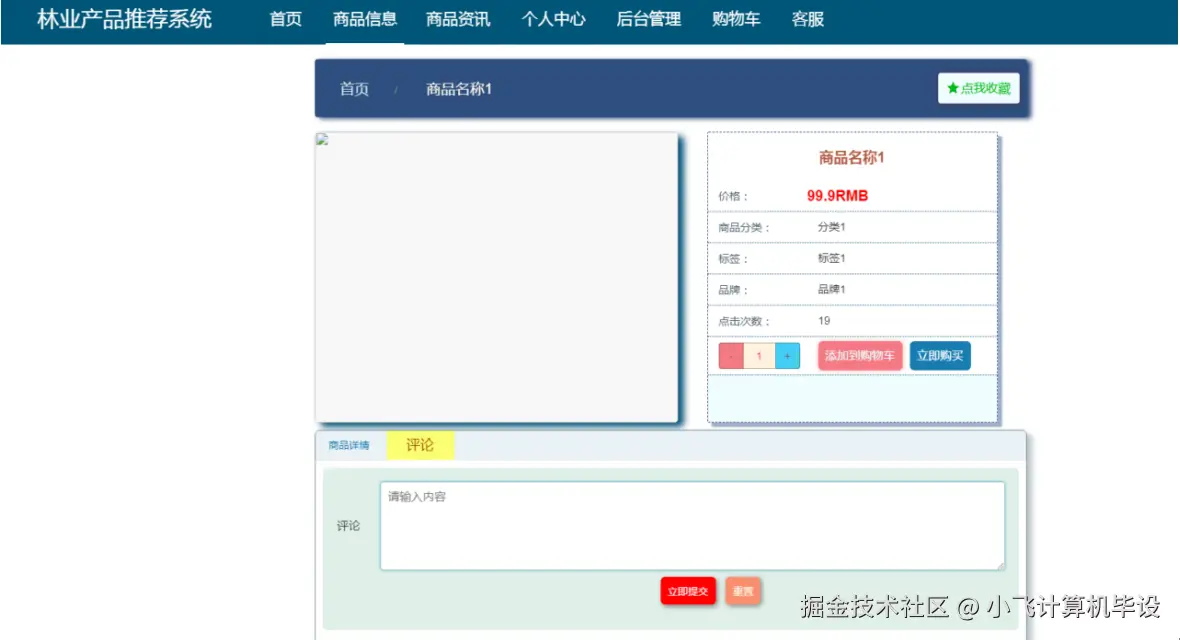Click the 立即购买 button
Viewport: 1180px width, 640px height.
click(940, 355)
